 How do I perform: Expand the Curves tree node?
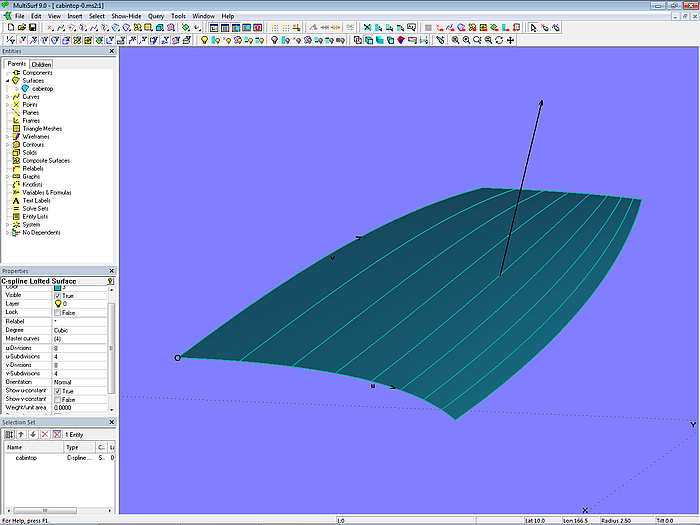pos(7,97)
